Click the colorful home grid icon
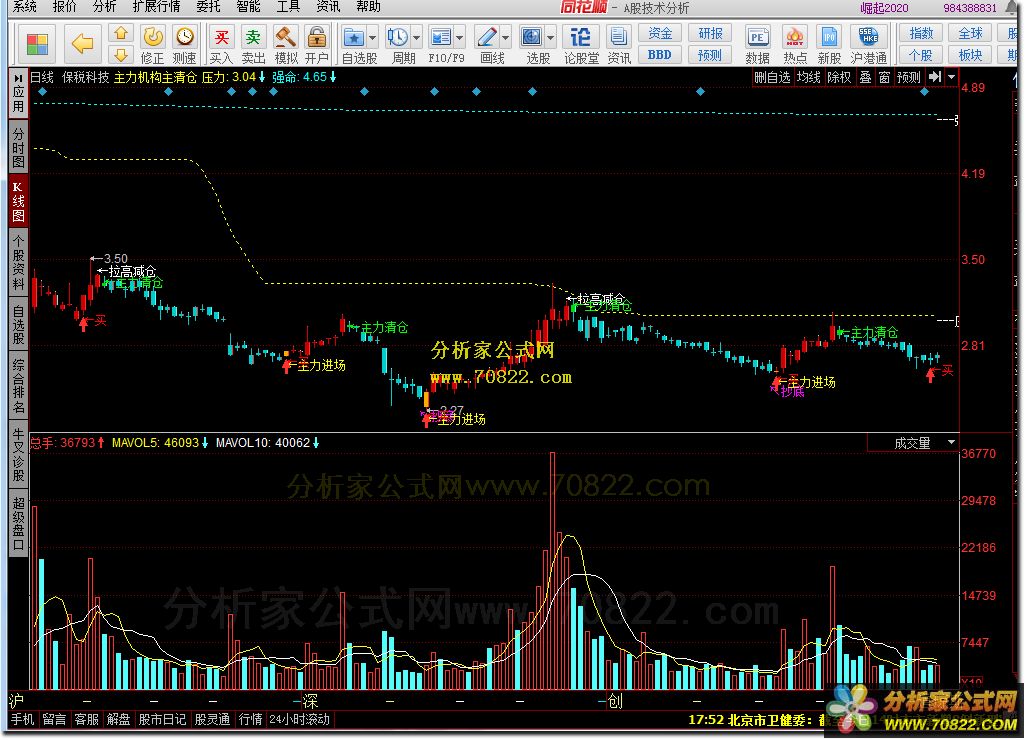Viewport: 1026px width, 740px height. (37, 44)
